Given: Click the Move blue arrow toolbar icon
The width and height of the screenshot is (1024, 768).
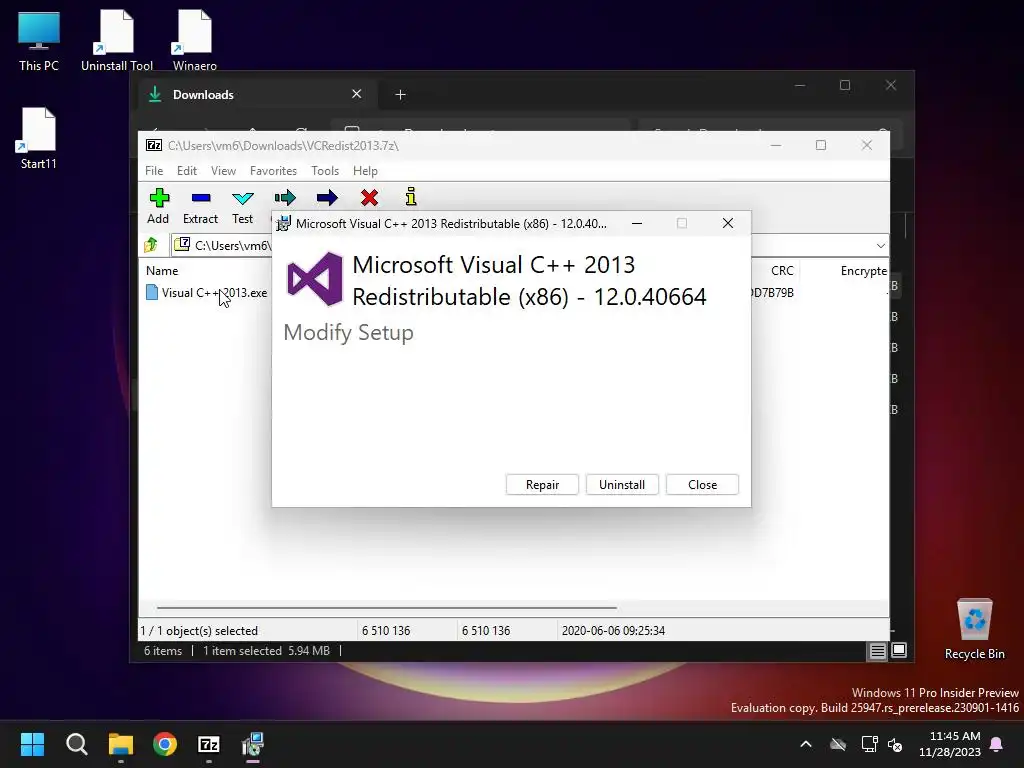Looking at the screenshot, I should click(x=327, y=198).
